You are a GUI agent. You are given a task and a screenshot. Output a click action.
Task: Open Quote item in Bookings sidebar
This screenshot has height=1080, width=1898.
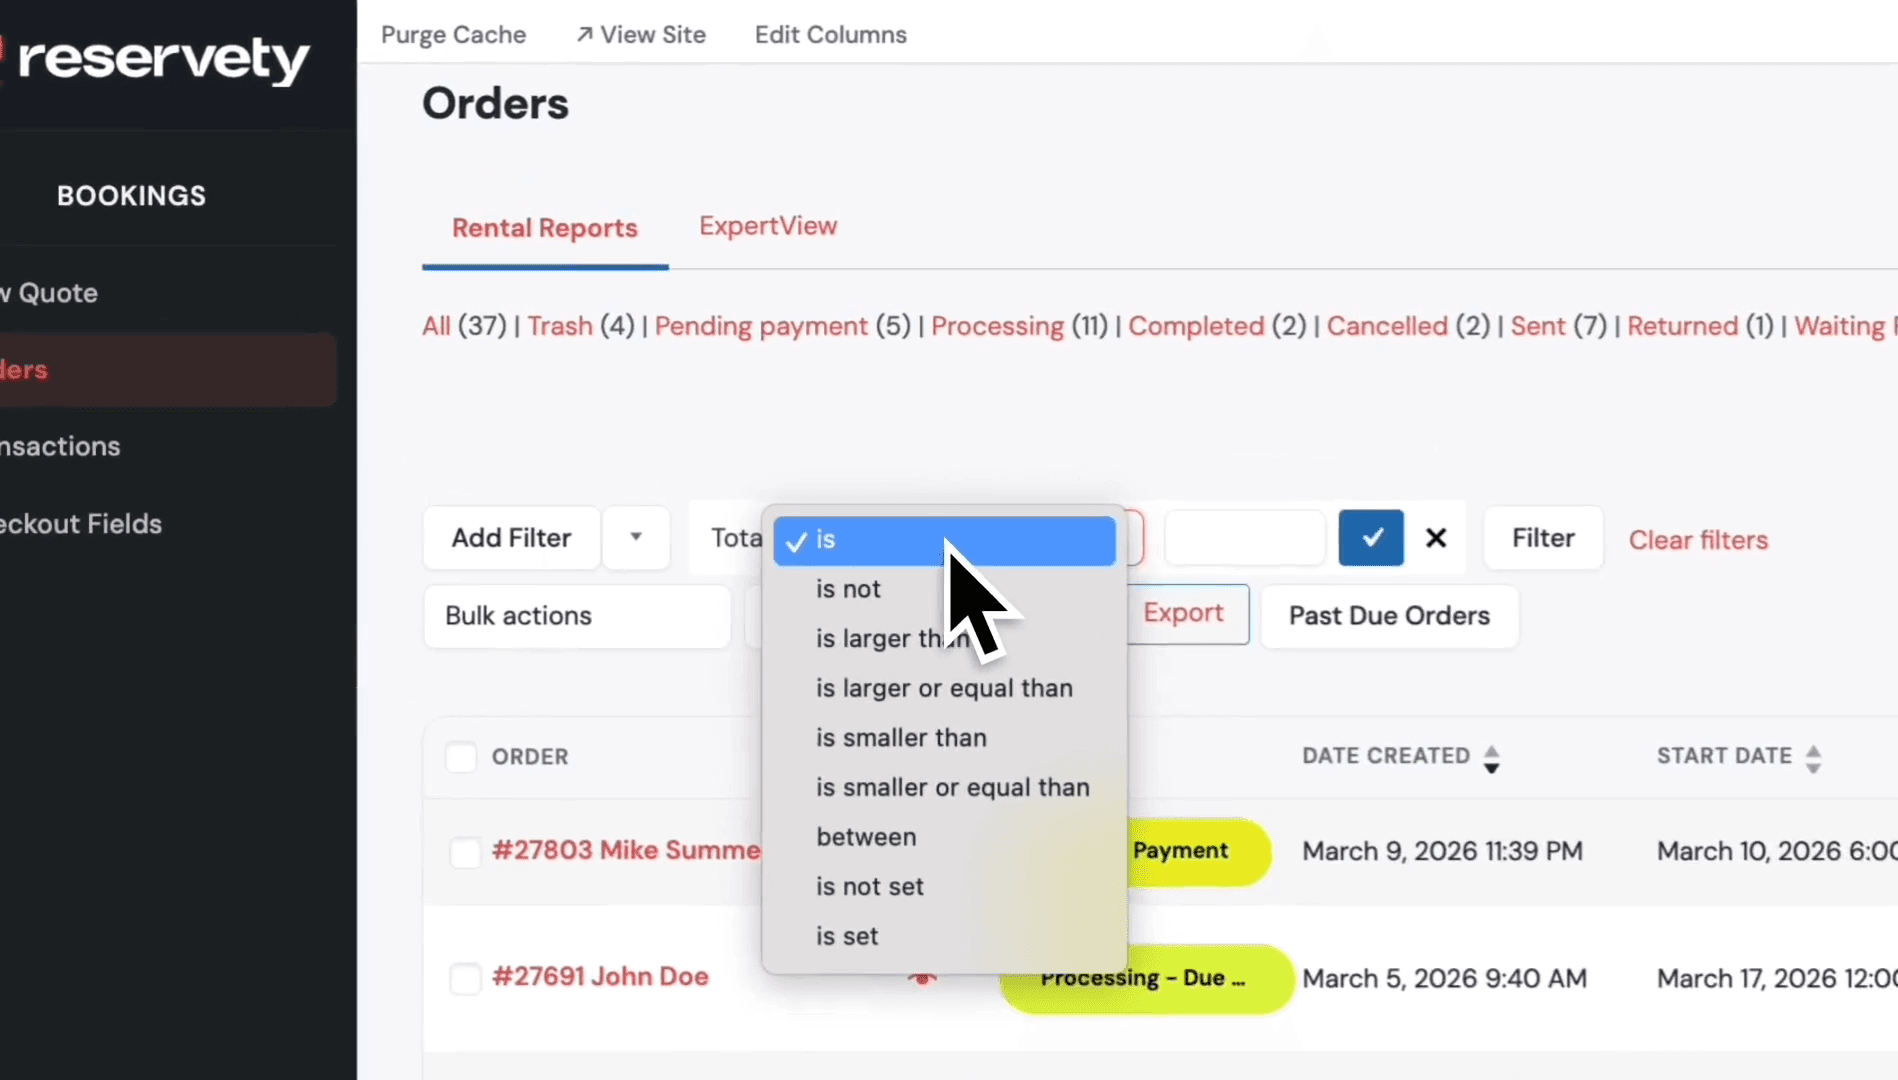pos(49,293)
